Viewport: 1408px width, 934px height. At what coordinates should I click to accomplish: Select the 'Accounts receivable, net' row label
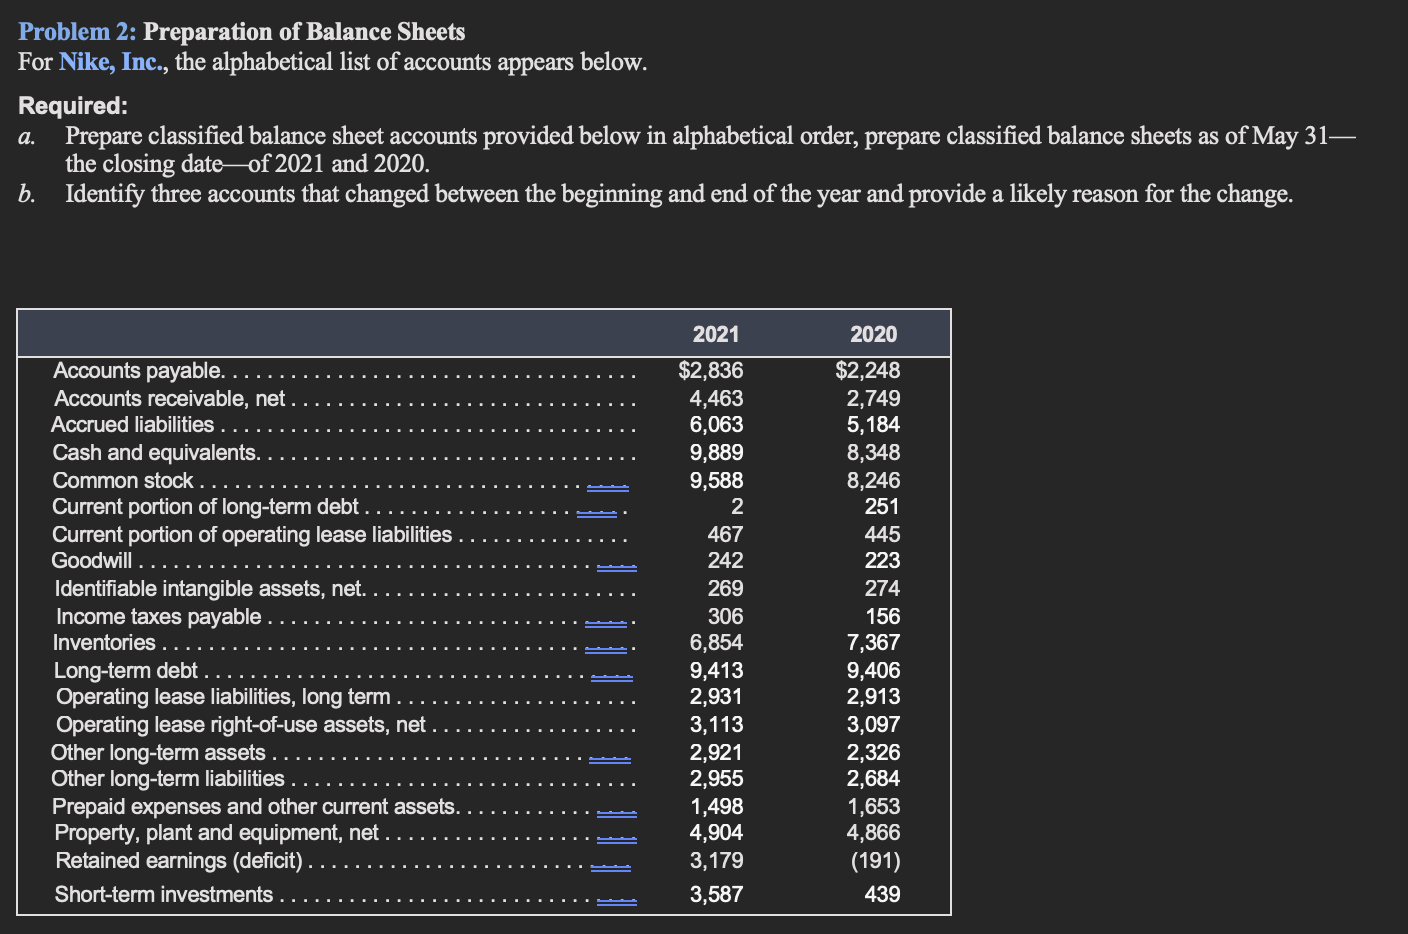point(170,398)
